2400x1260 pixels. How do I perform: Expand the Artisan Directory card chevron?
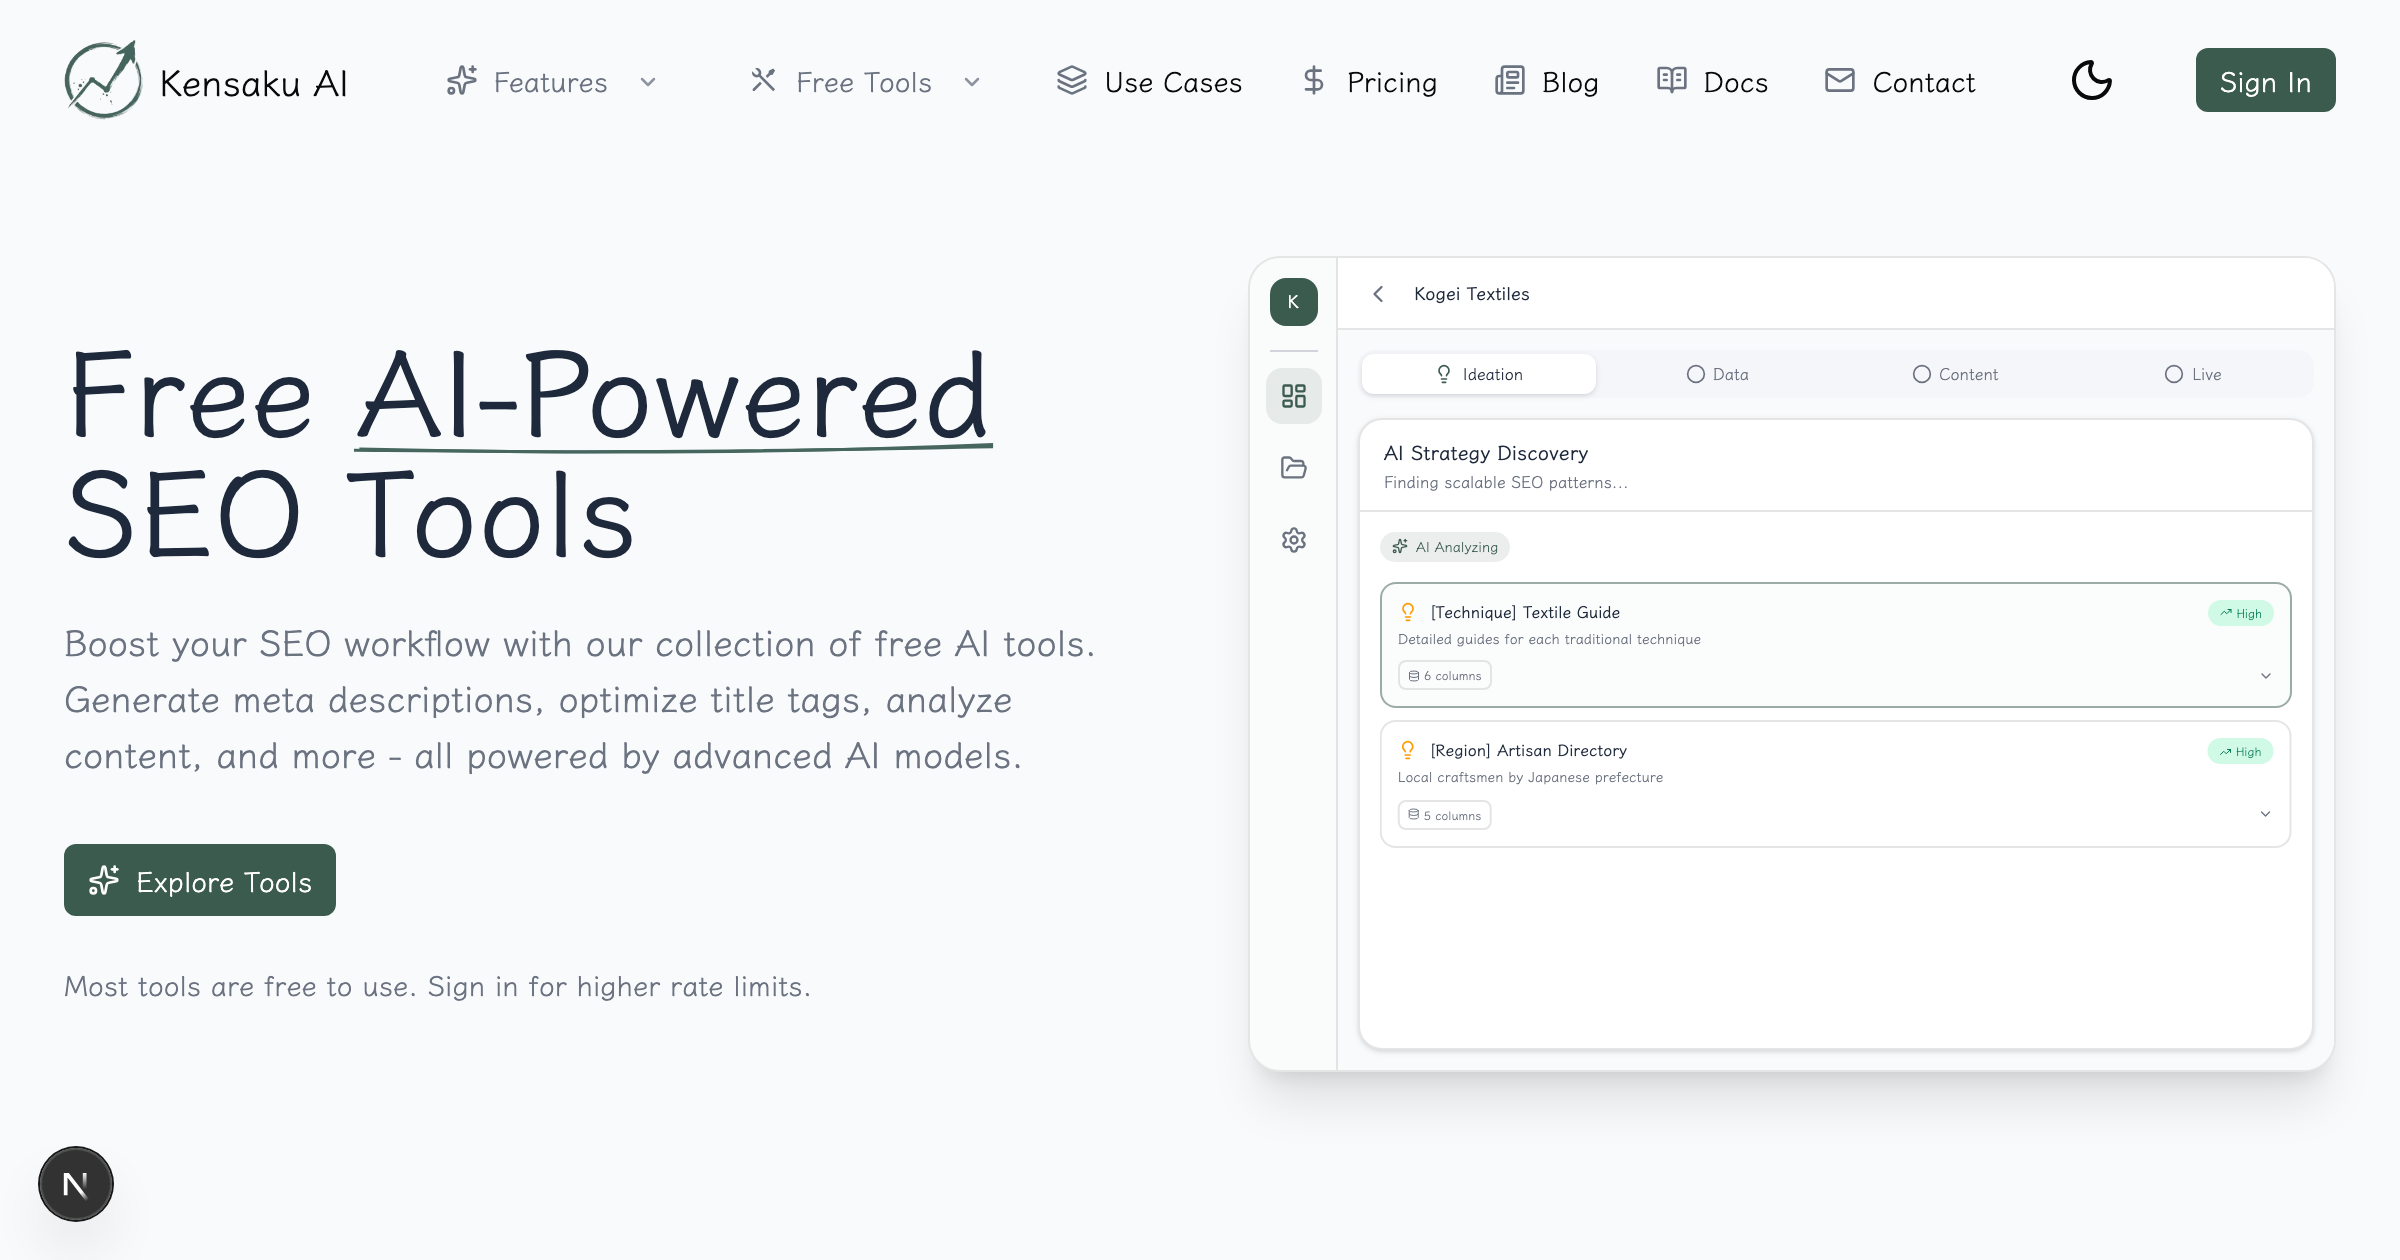[x=2266, y=814]
